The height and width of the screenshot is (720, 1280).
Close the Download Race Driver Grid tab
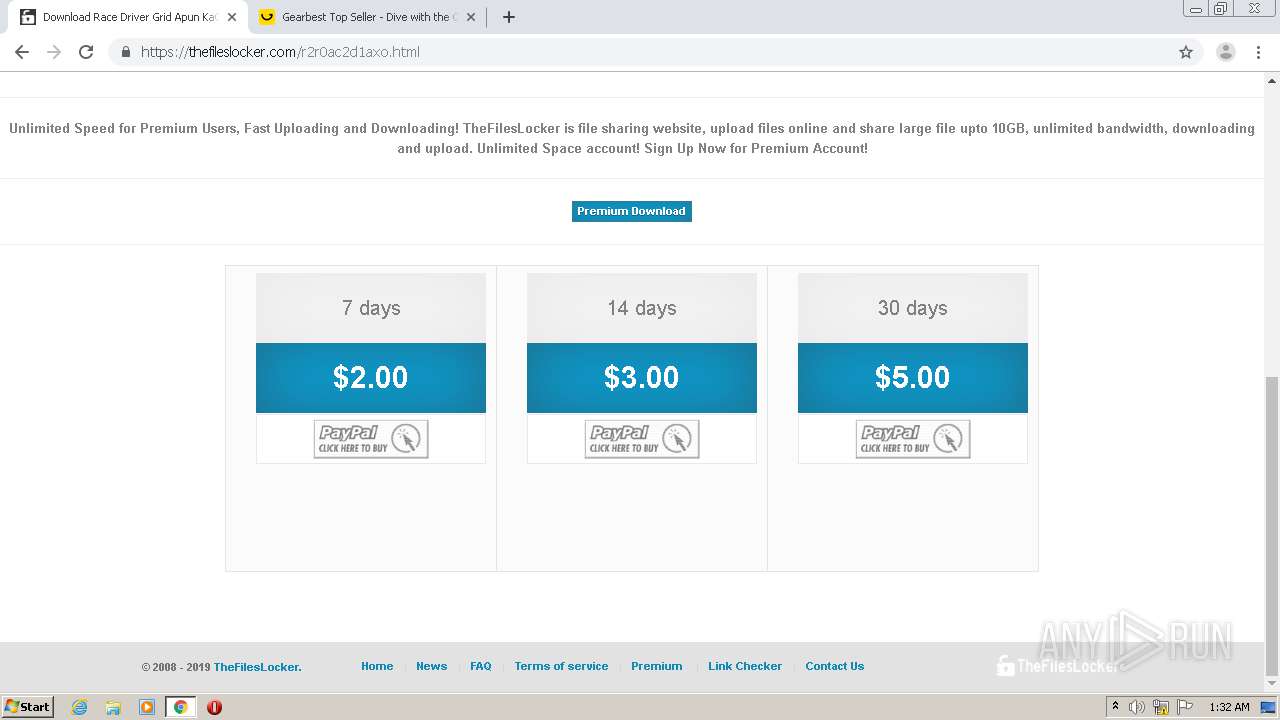coord(231,17)
